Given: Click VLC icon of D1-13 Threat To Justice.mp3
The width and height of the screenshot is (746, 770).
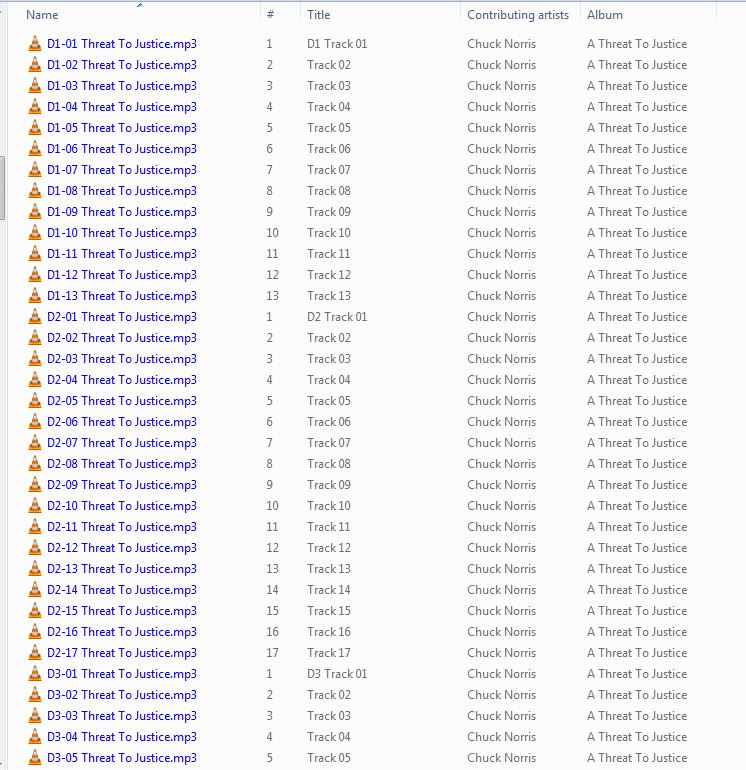Looking at the screenshot, I should [35, 296].
